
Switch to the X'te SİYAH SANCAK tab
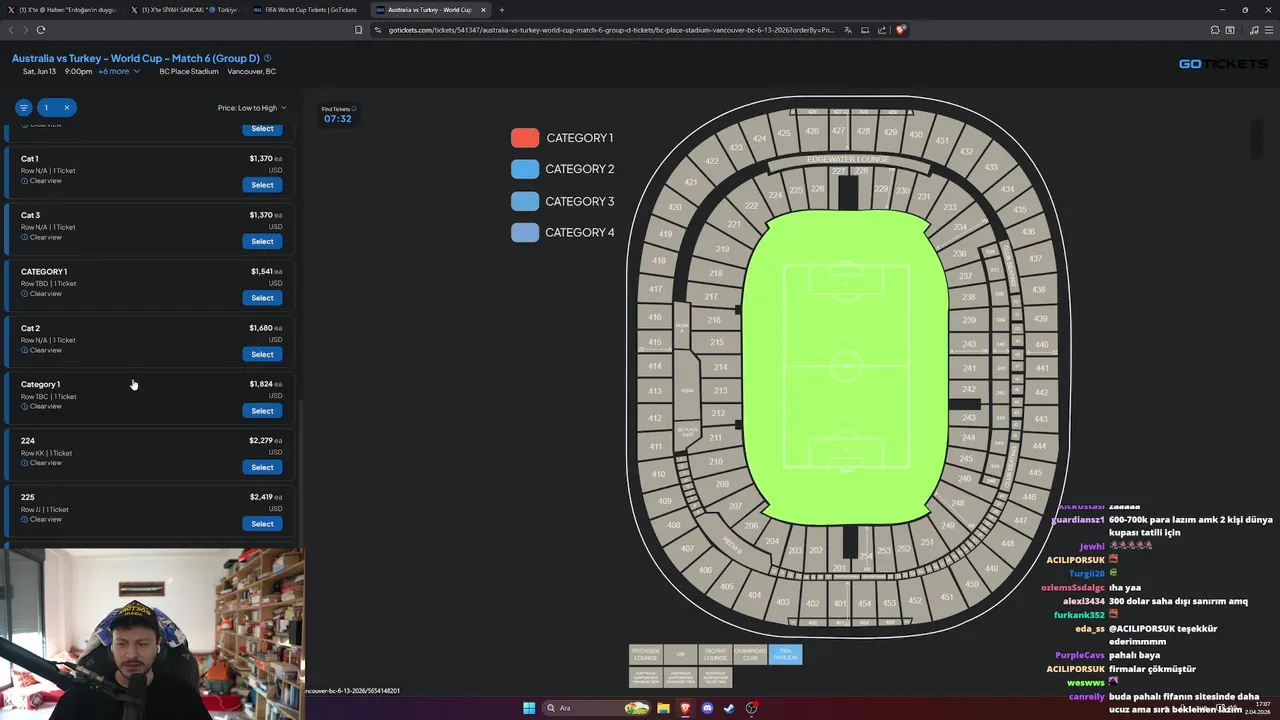[185, 10]
